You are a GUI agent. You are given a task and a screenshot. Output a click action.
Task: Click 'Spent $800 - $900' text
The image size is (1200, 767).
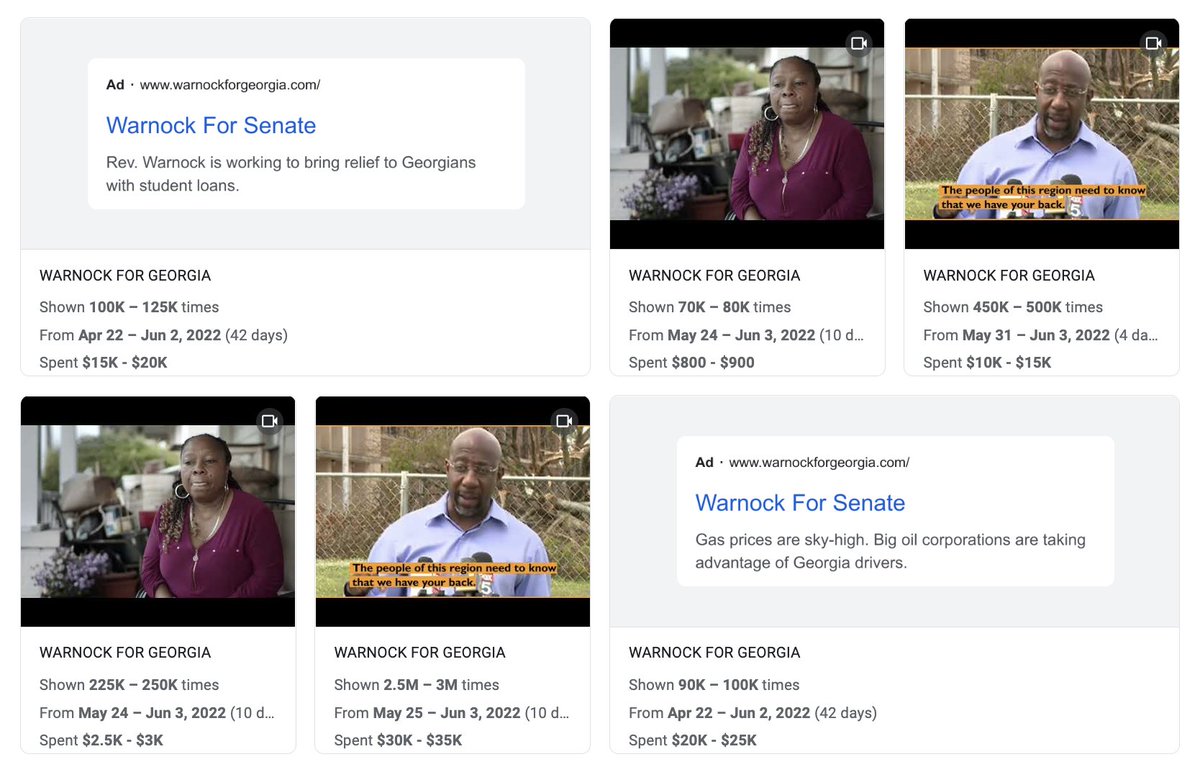click(692, 362)
